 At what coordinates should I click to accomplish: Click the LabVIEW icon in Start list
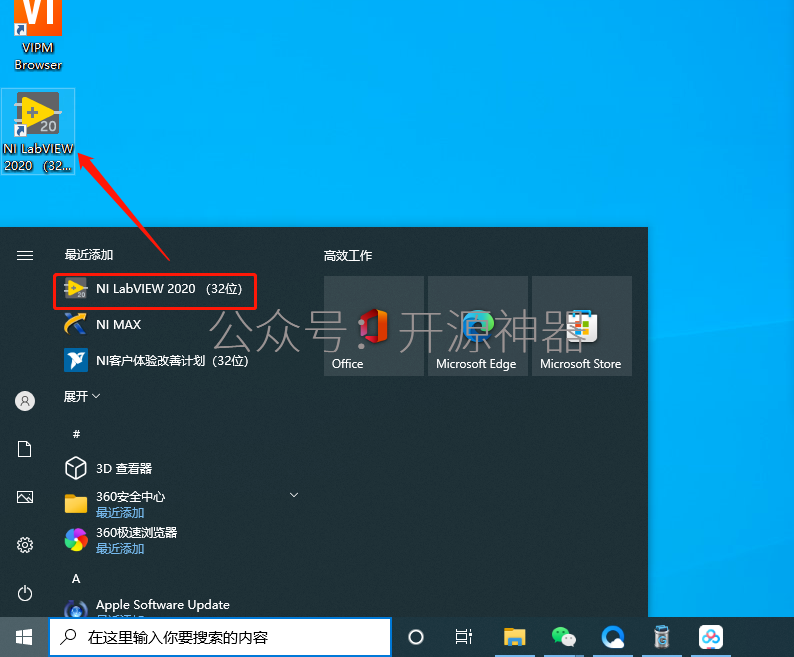pyautogui.click(x=76, y=289)
